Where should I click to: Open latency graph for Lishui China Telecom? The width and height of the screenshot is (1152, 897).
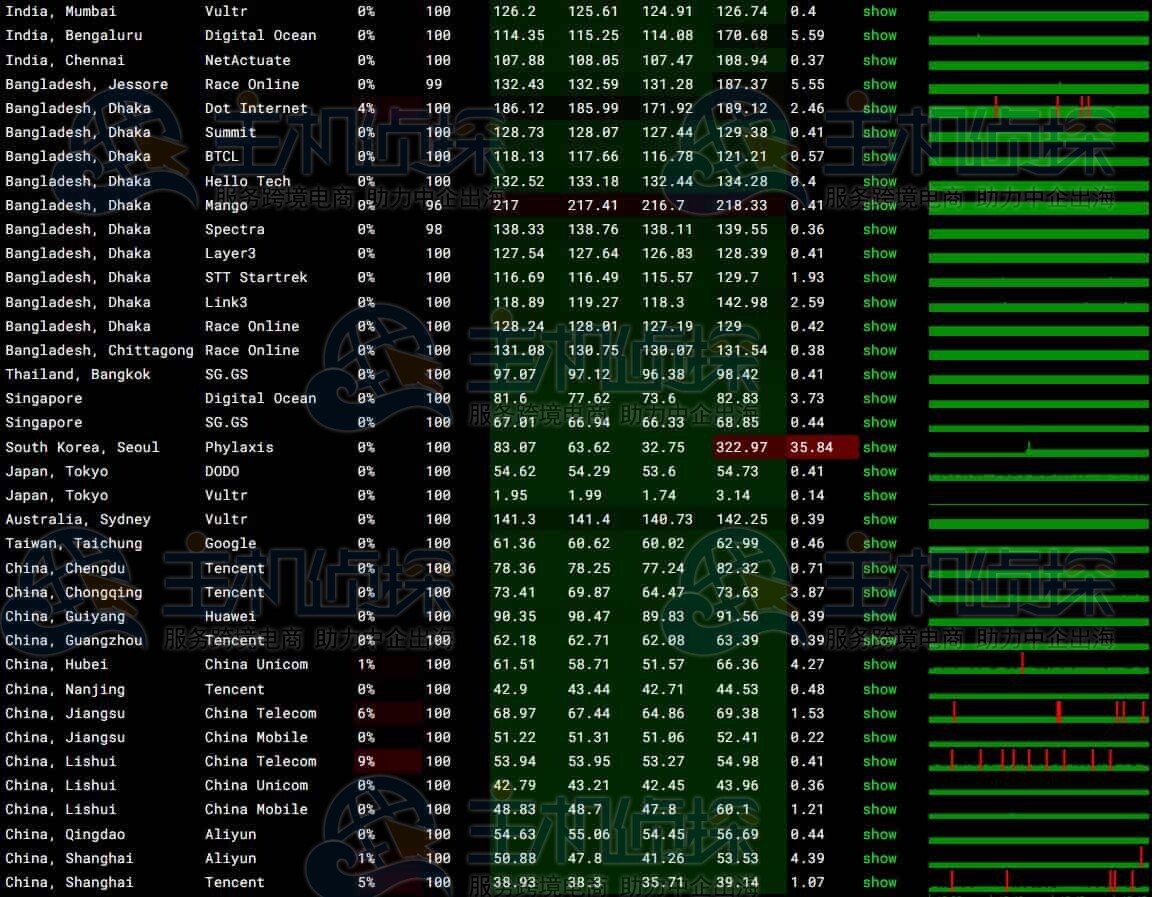(x=1038, y=761)
